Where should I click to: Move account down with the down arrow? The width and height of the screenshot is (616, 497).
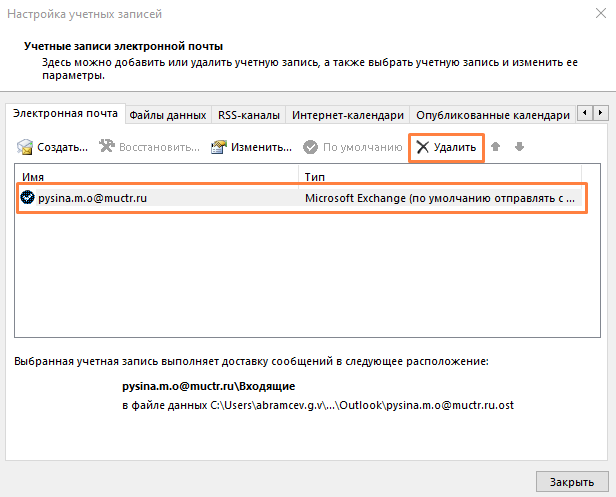click(519, 147)
